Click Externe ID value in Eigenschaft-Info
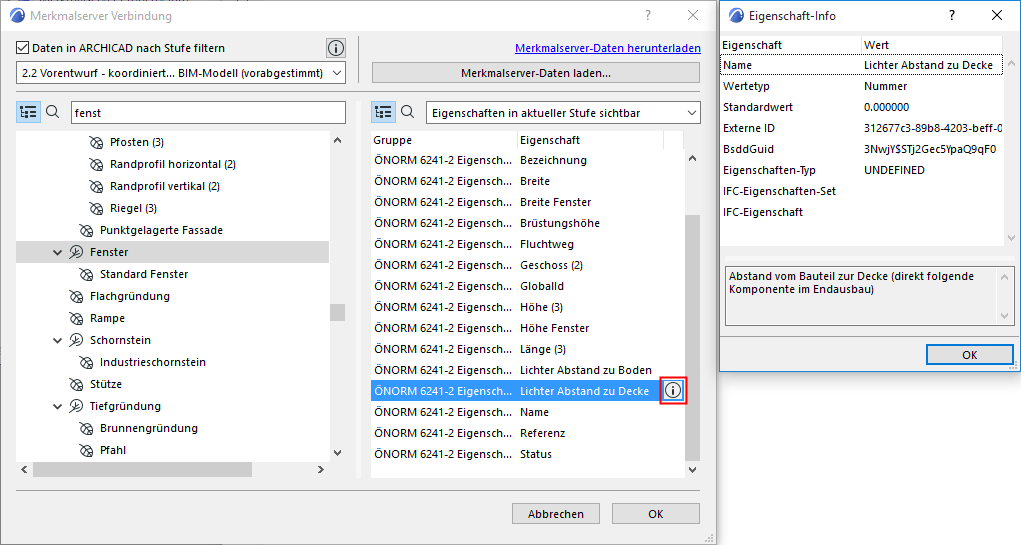 point(932,128)
